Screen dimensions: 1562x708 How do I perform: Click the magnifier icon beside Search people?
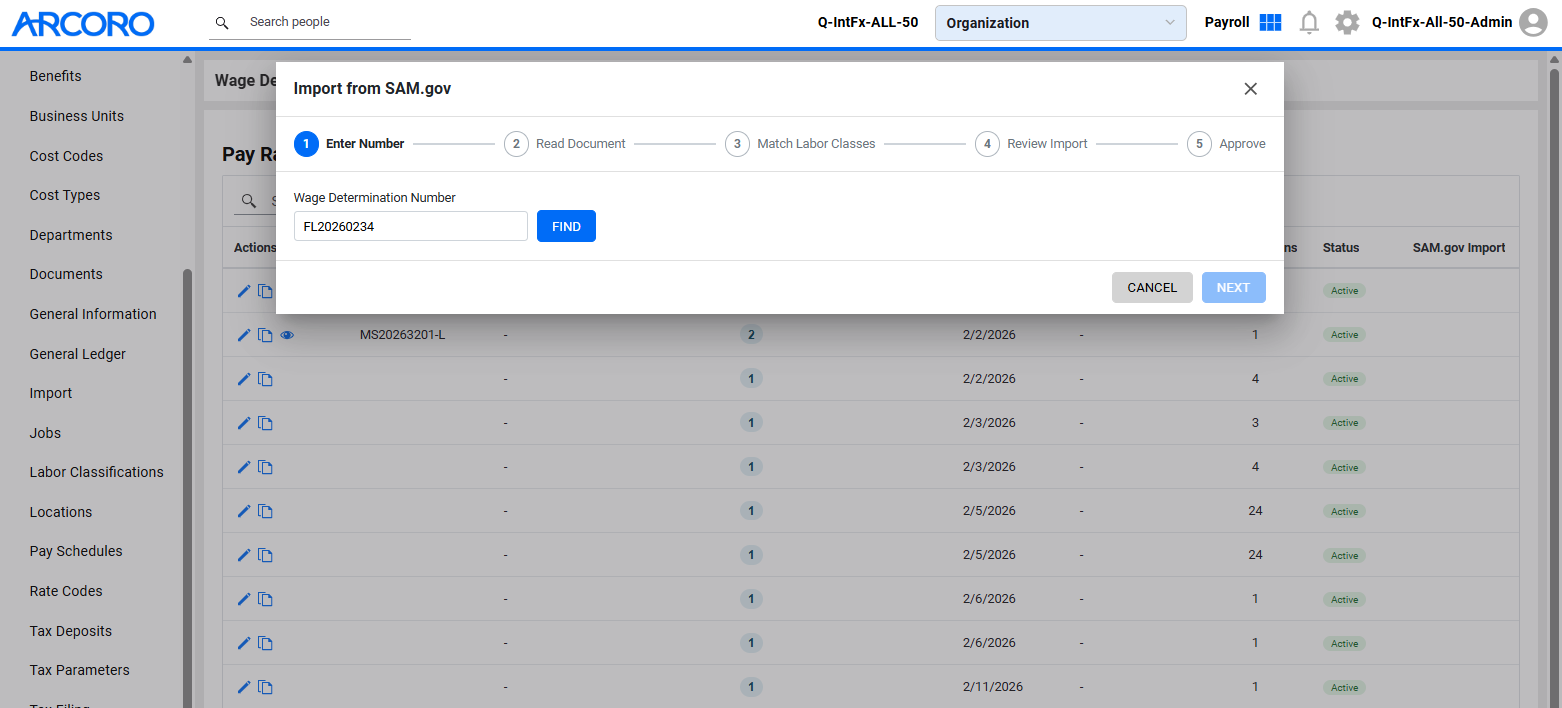coord(222,22)
